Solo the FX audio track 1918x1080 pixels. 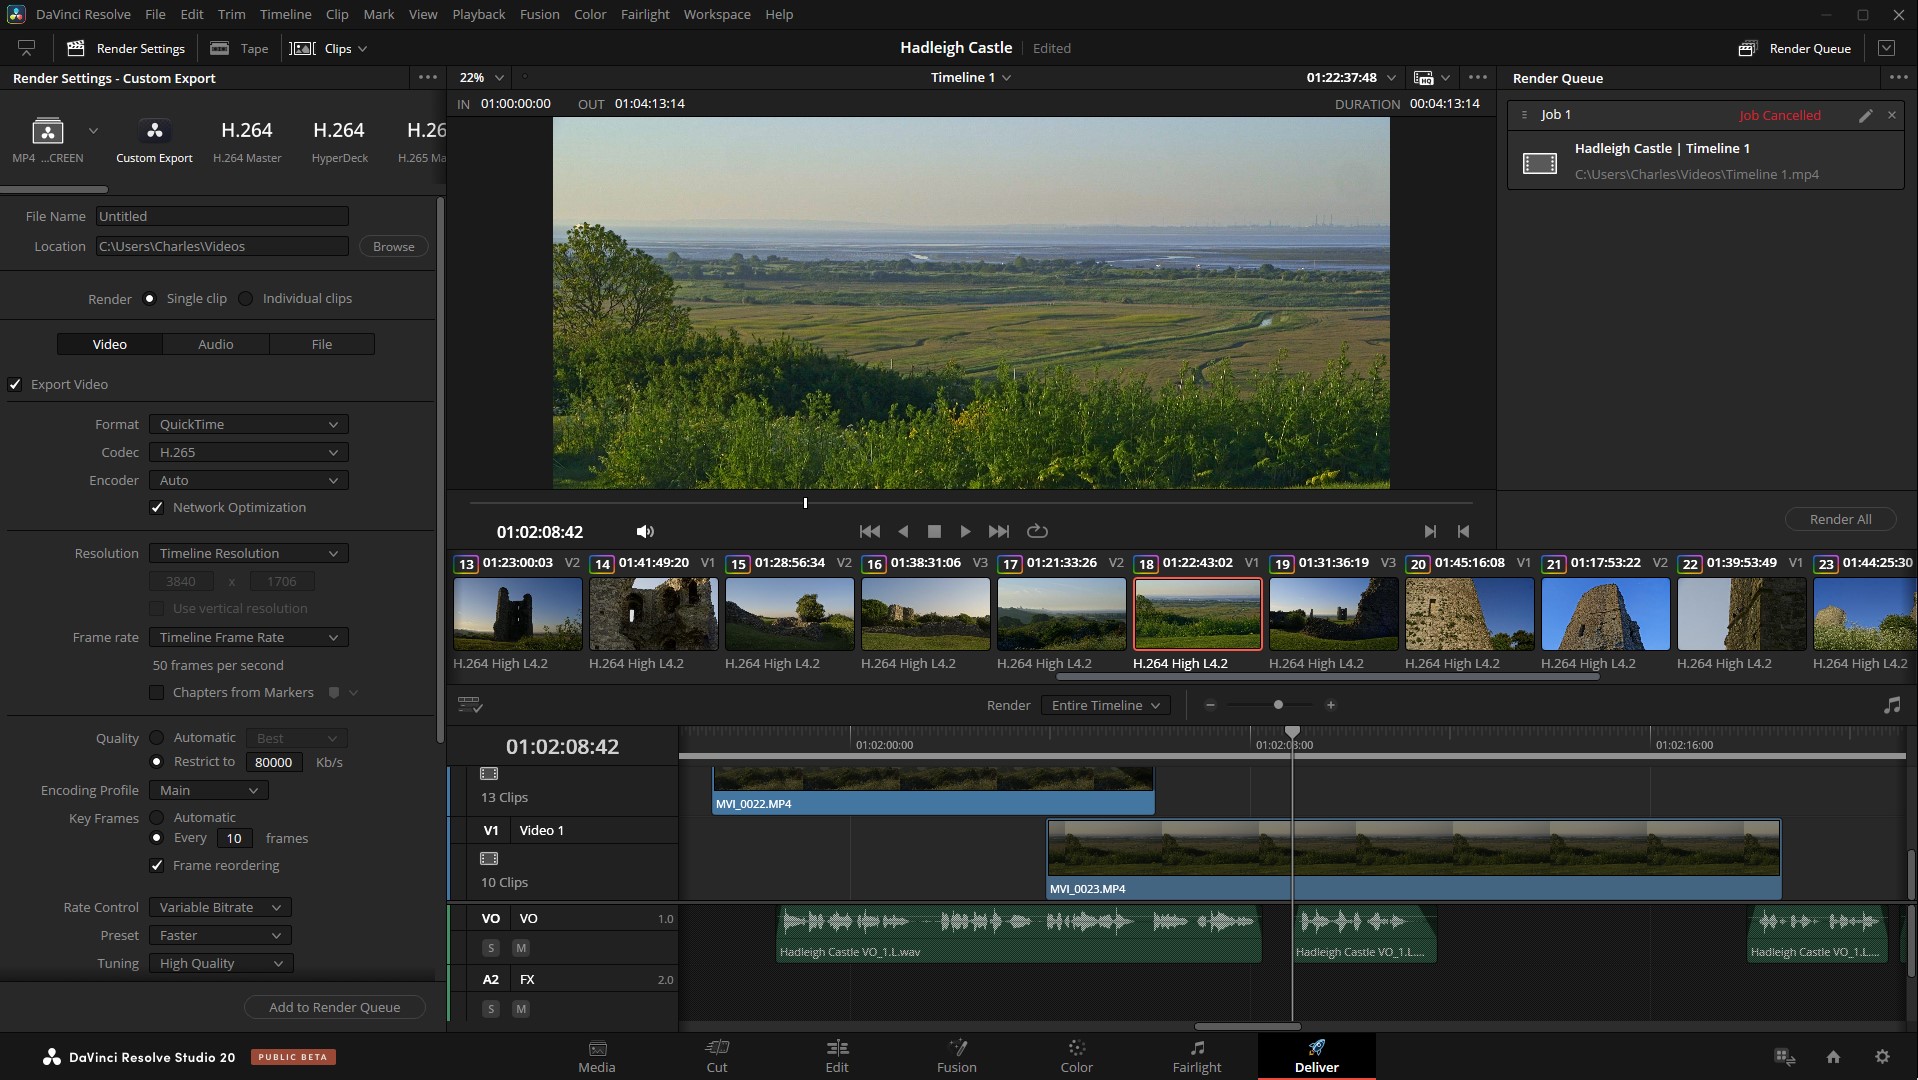pos(490,1009)
